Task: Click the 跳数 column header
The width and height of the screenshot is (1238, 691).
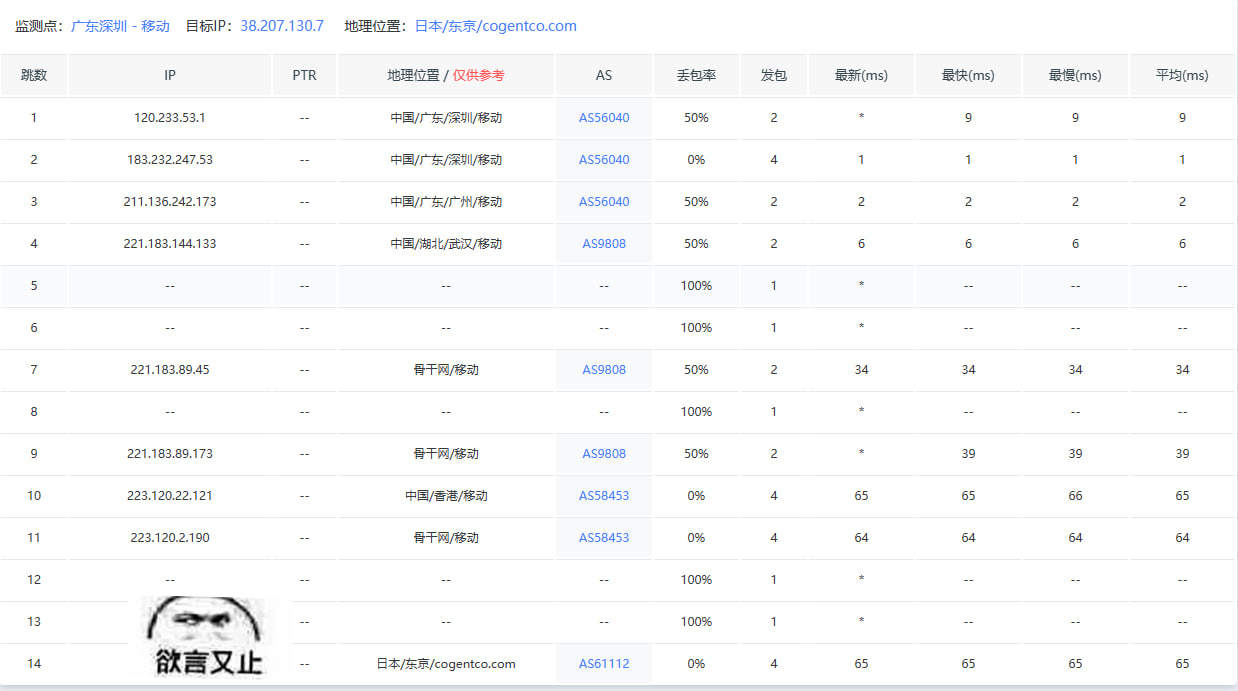Action: click(34, 75)
